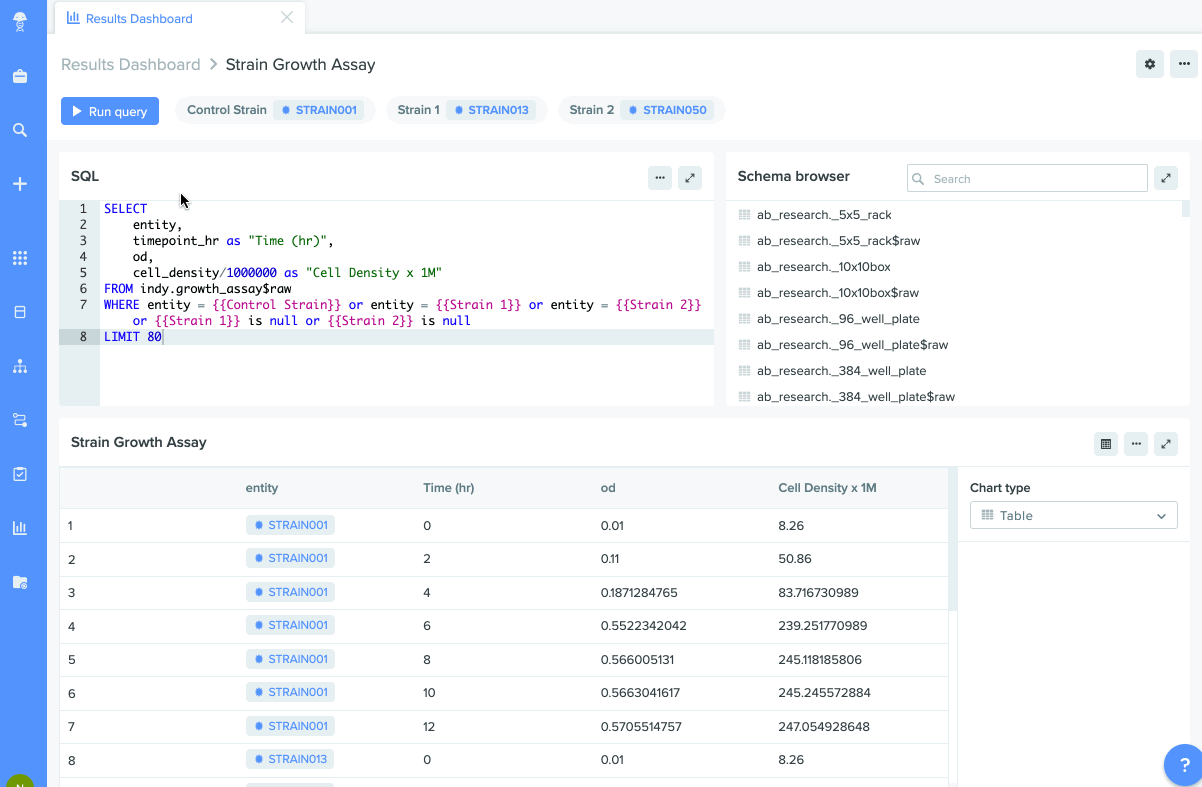
Task: Open dashboard settings gear icon
Action: click(1150, 64)
